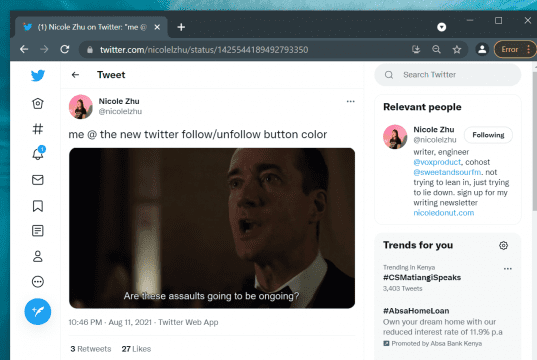The height and width of the screenshot is (360, 537).
Task: Click the GIF image in the tweet
Action: 212,228
